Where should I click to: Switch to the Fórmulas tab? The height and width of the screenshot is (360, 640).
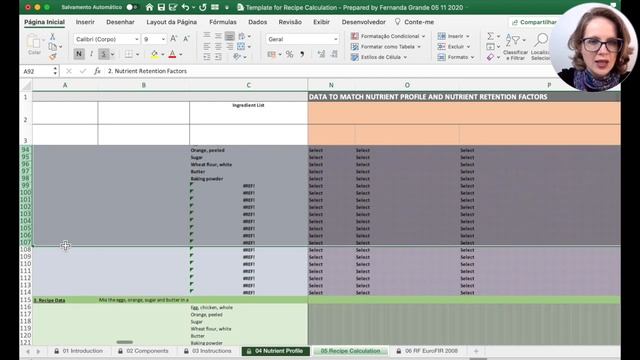222,22
